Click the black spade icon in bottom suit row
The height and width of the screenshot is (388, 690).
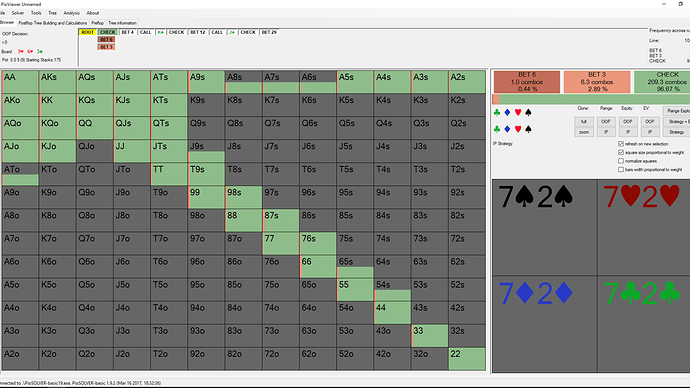(x=529, y=129)
